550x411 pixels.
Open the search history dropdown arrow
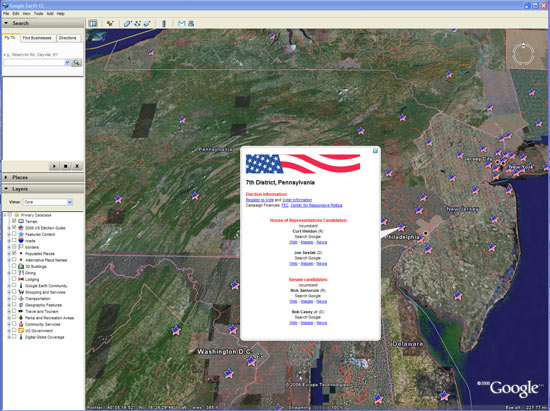click(x=67, y=62)
